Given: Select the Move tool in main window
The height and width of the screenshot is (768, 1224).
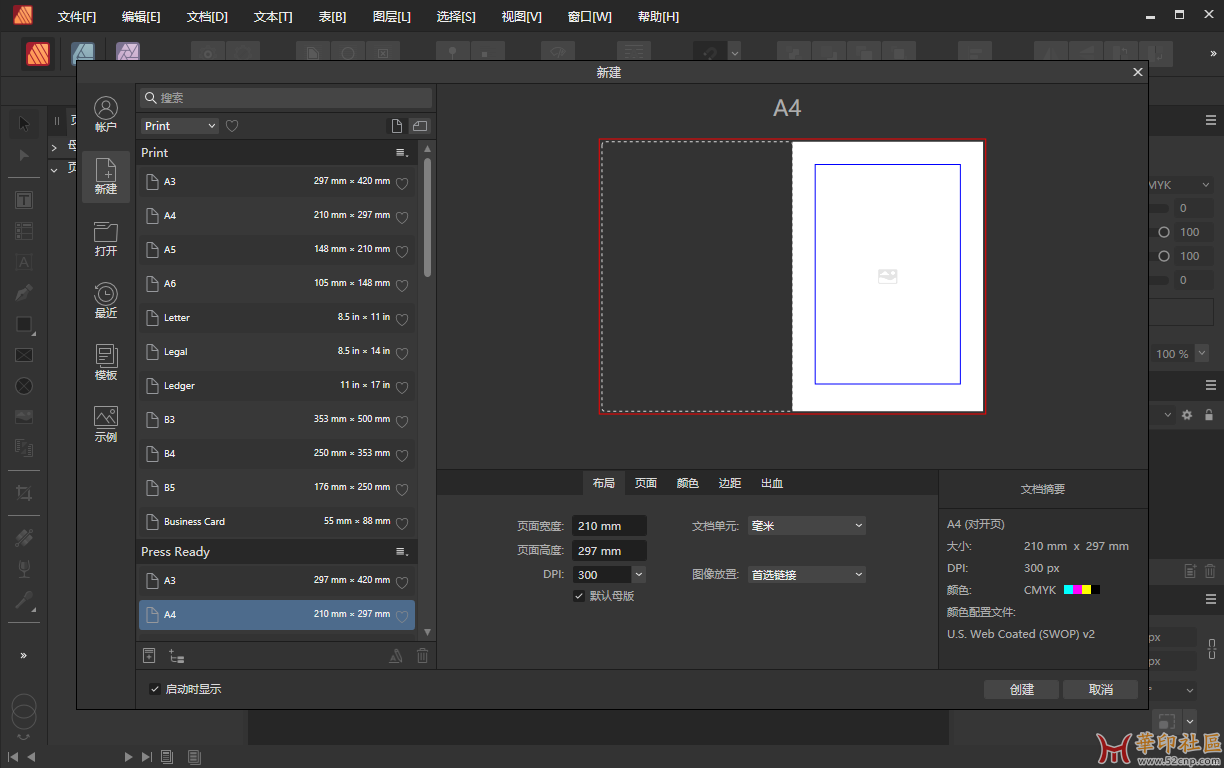Looking at the screenshot, I should (x=24, y=123).
